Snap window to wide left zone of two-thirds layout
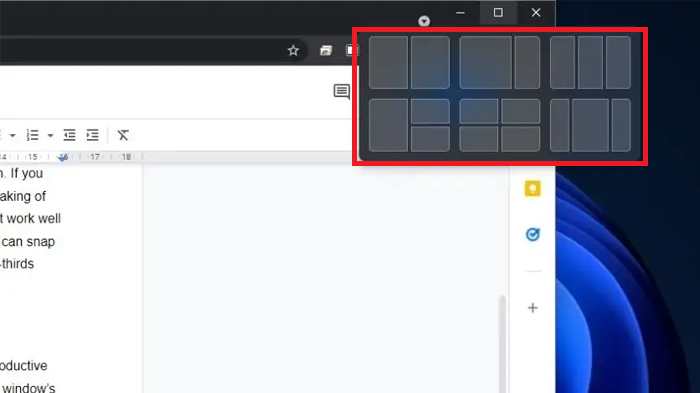700x393 pixels. 485,63
